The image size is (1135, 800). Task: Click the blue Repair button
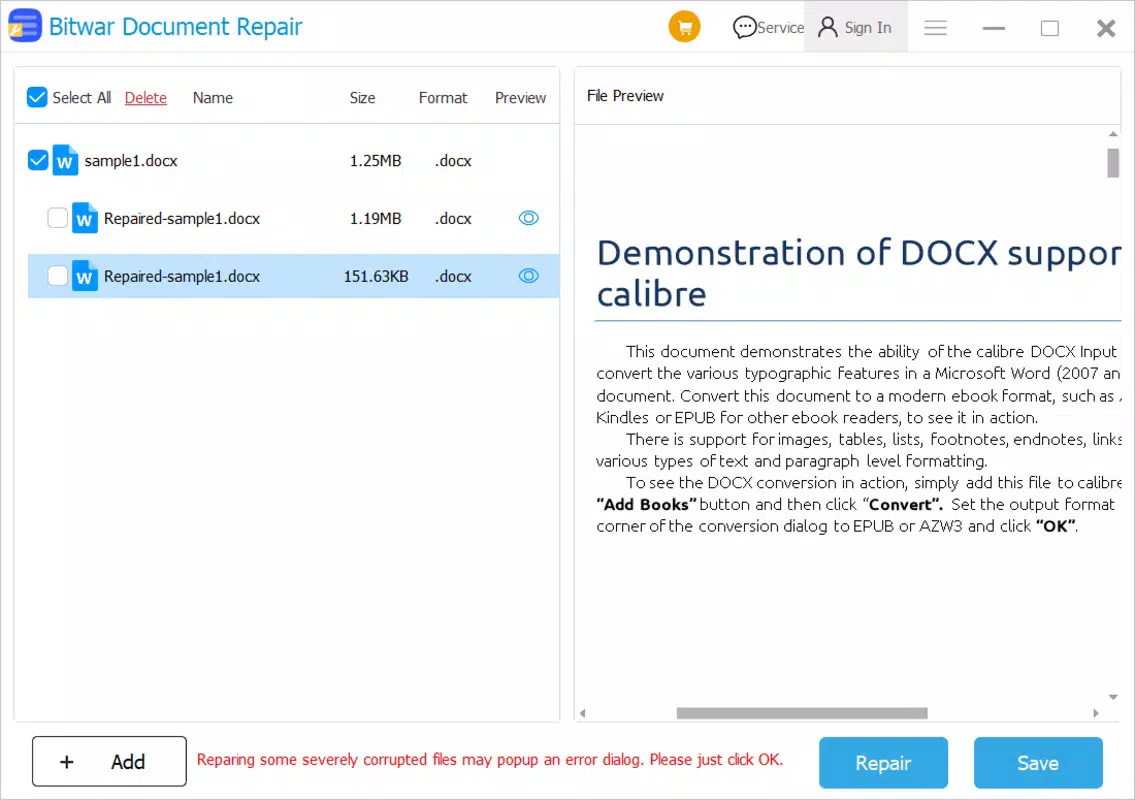(883, 762)
